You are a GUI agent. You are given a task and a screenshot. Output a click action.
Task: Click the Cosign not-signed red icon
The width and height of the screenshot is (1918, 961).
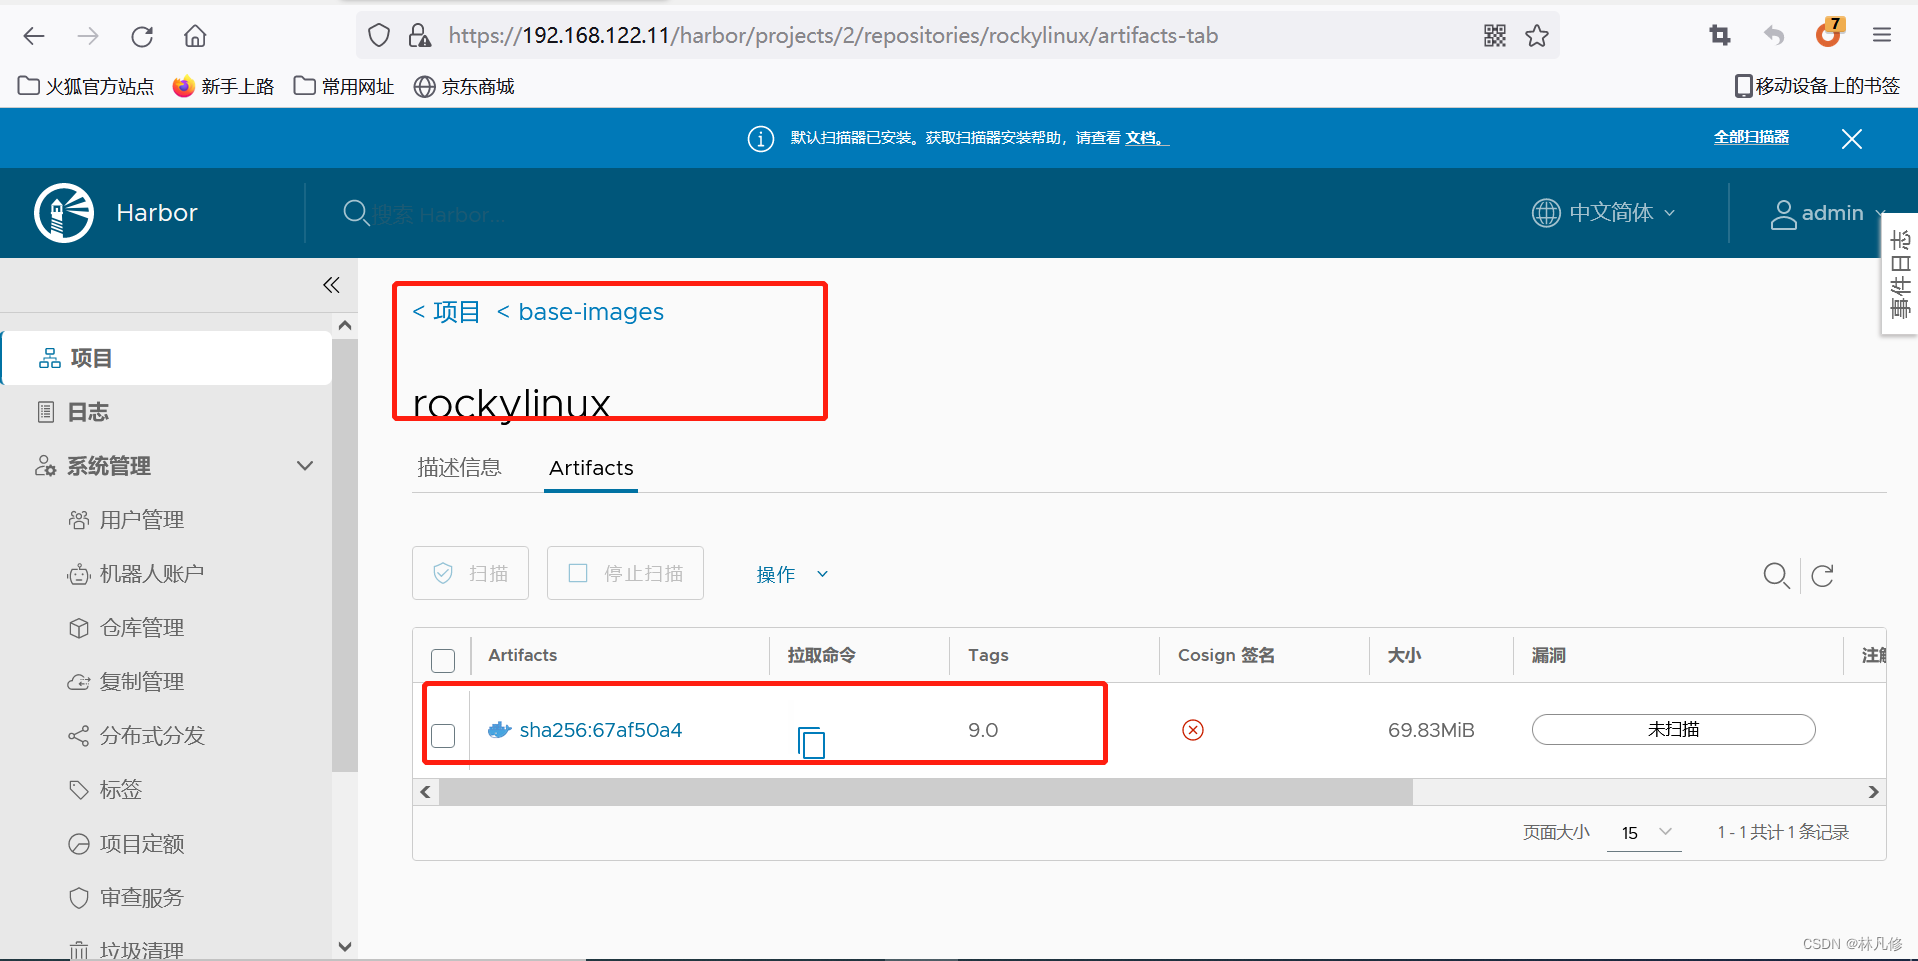coord(1193,730)
